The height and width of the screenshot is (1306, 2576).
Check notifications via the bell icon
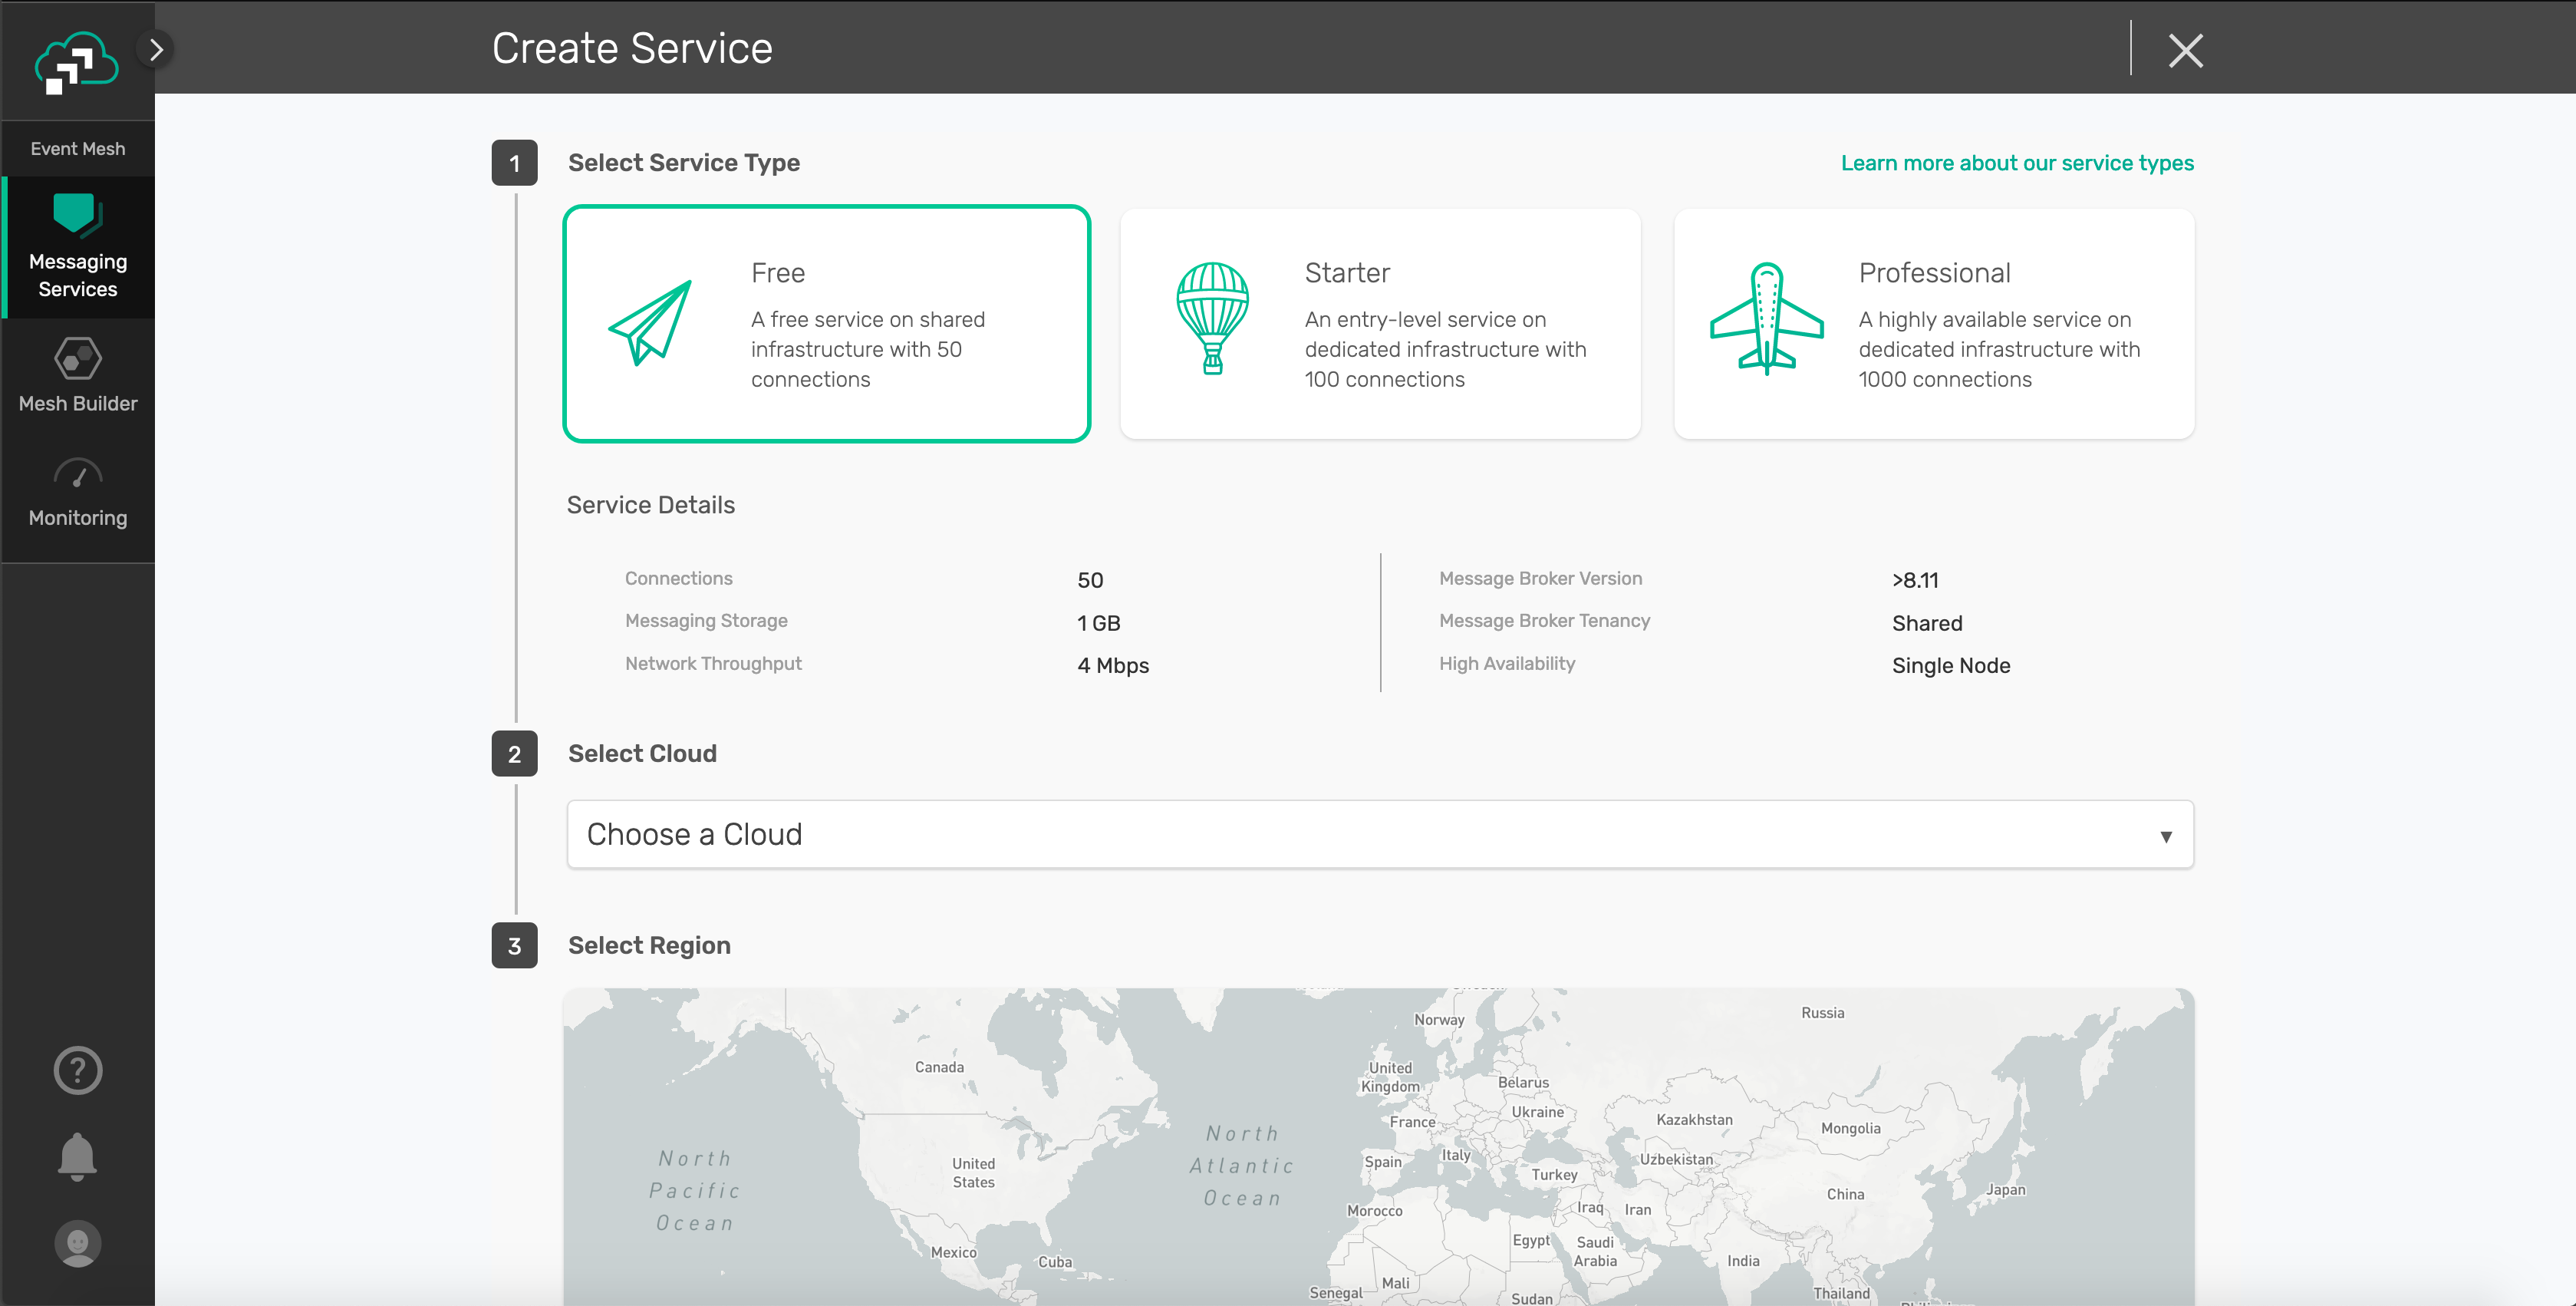77,1156
